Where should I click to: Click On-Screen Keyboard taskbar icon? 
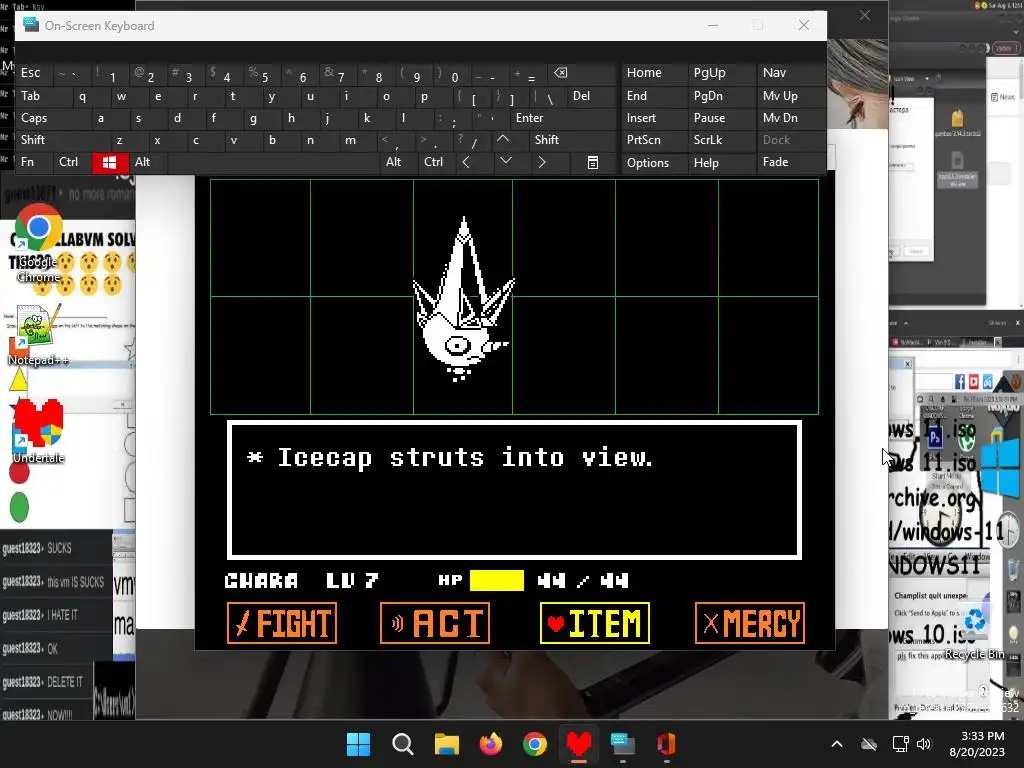(622, 744)
